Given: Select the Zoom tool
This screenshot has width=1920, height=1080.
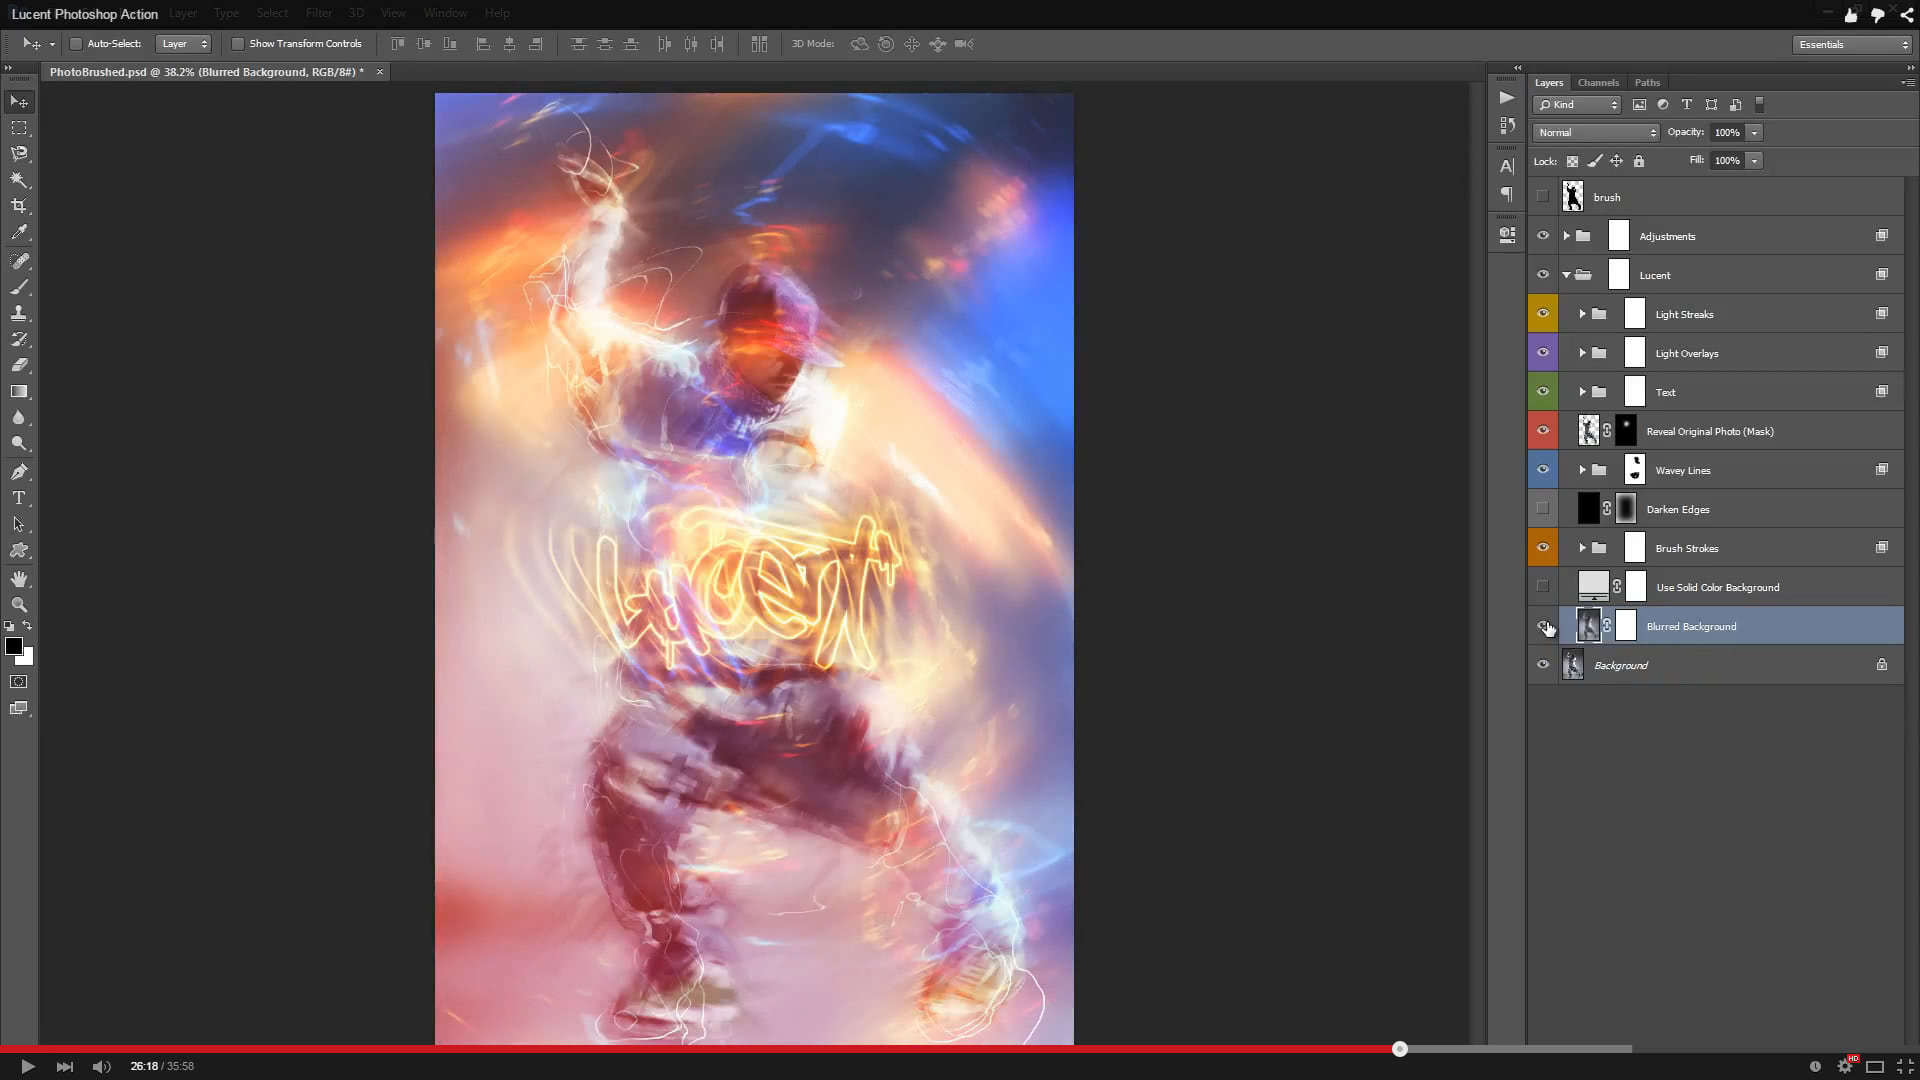Looking at the screenshot, I should click(19, 605).
